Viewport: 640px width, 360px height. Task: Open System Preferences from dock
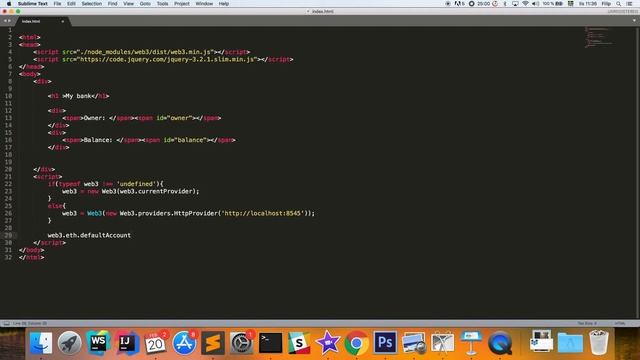tap(241, 342)
